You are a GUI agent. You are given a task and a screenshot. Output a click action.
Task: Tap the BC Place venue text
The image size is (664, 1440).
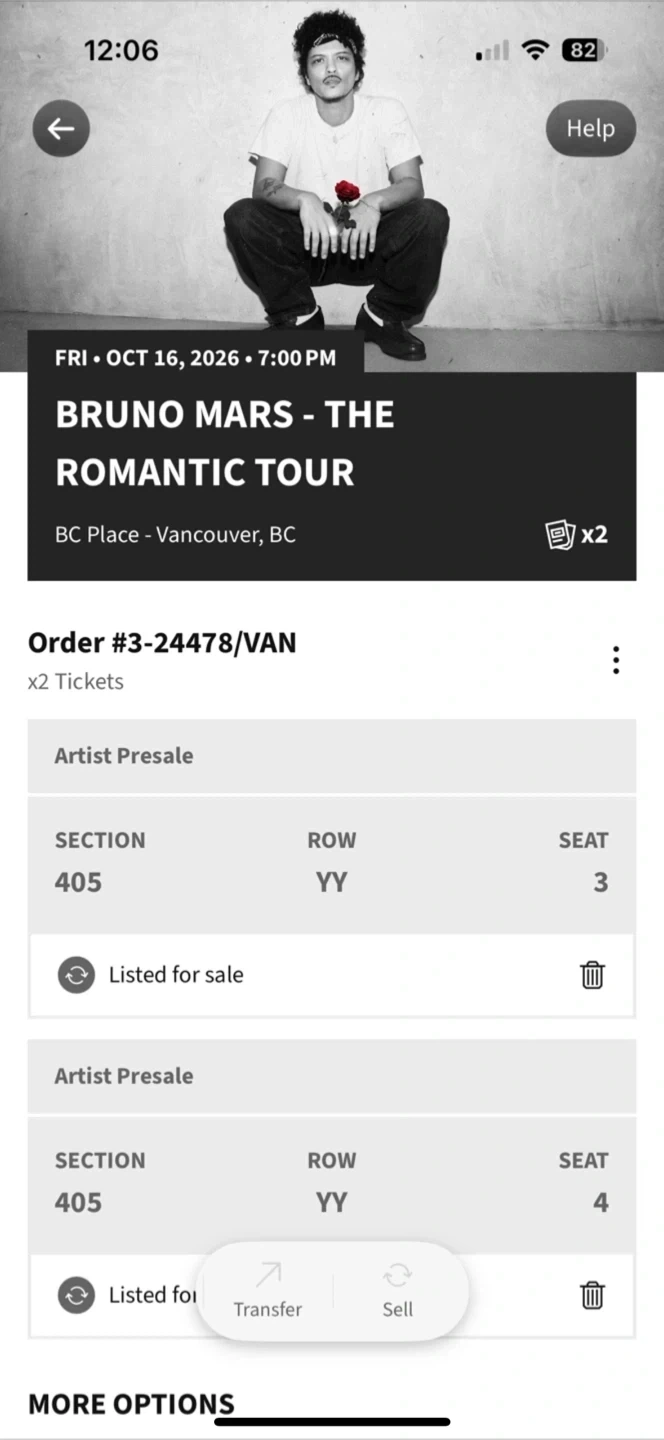(175, 534)
